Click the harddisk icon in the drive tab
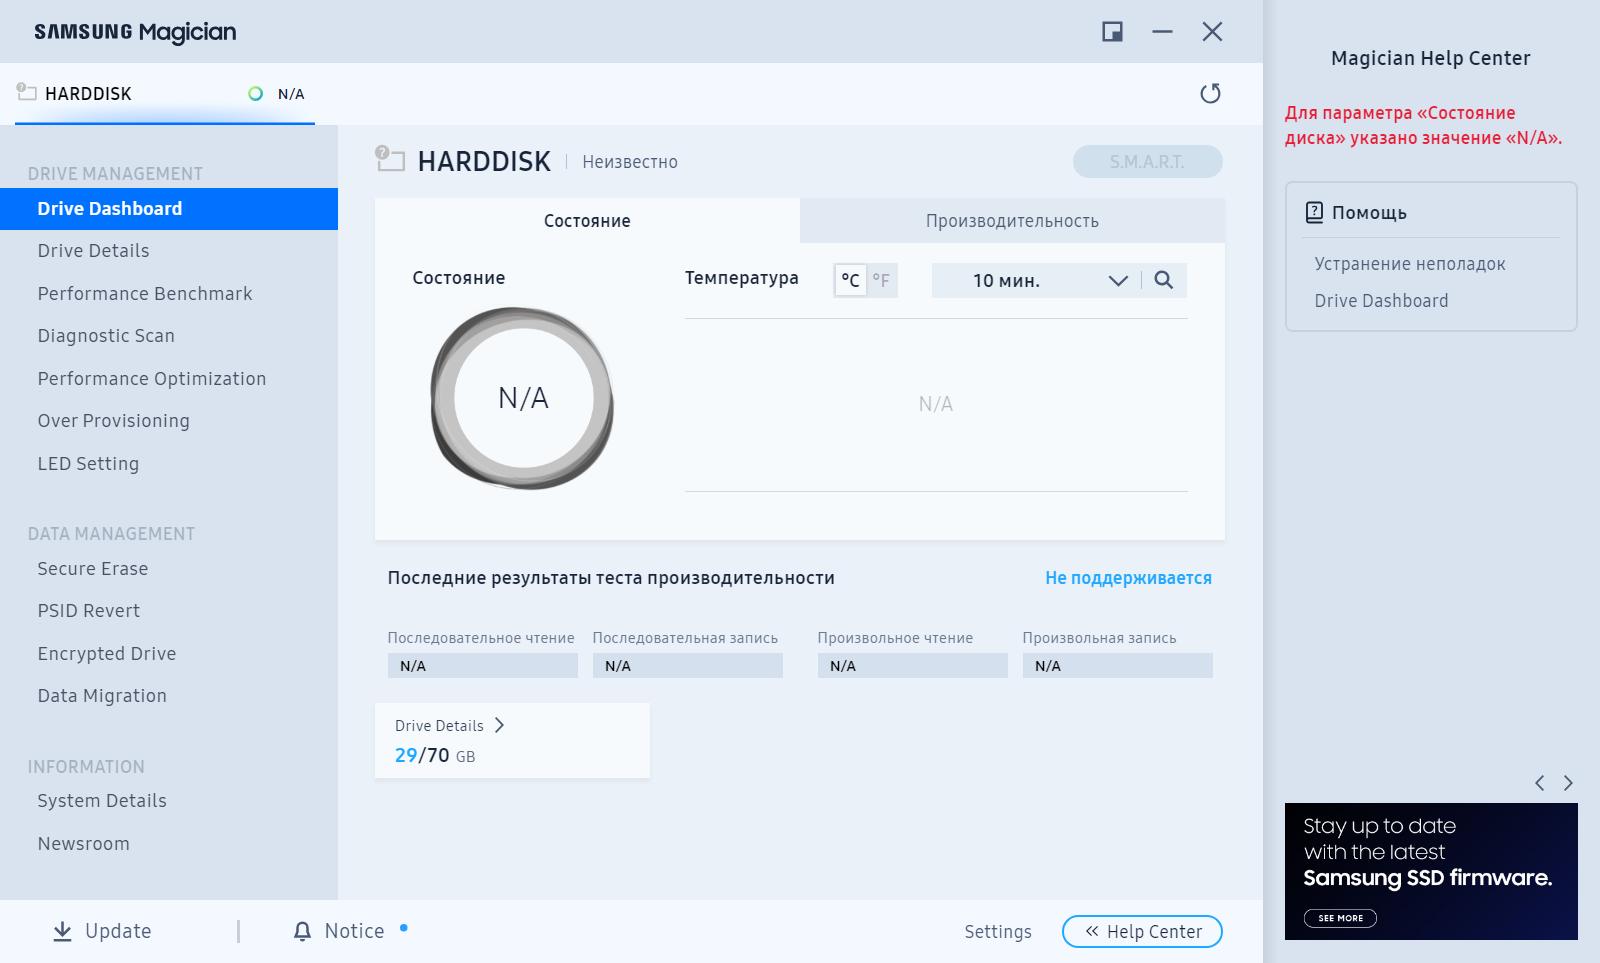 [26, 92]
